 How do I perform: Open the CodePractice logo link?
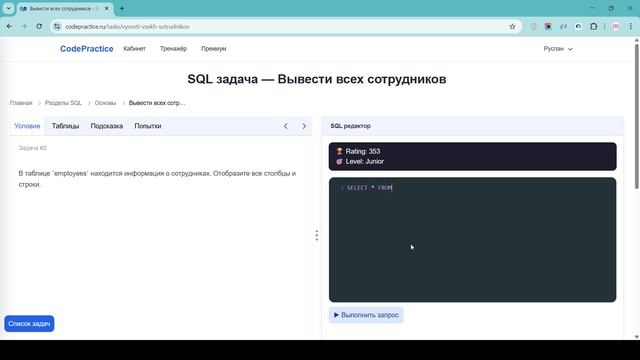[x=87, y=49]
